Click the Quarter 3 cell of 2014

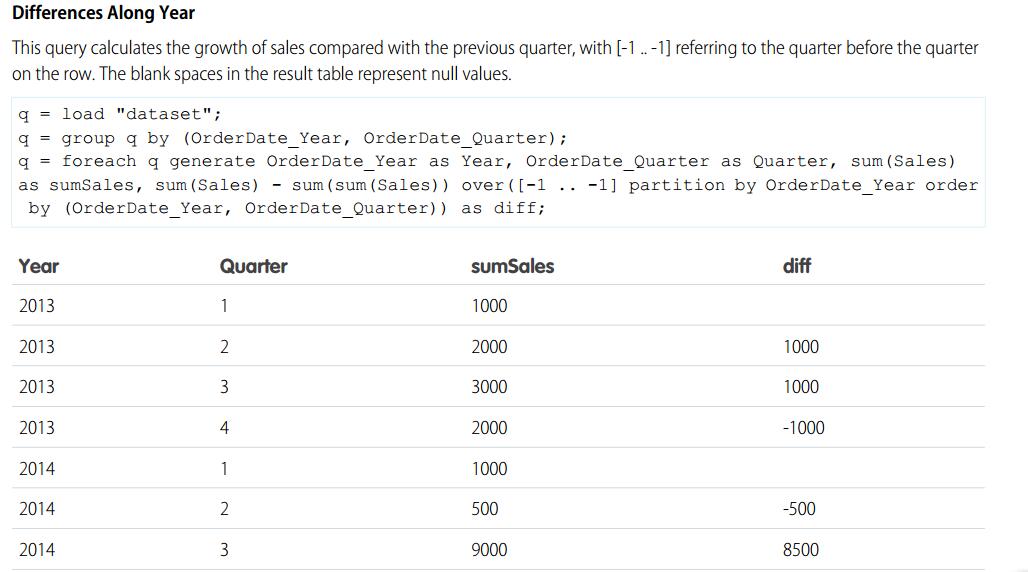224,550
